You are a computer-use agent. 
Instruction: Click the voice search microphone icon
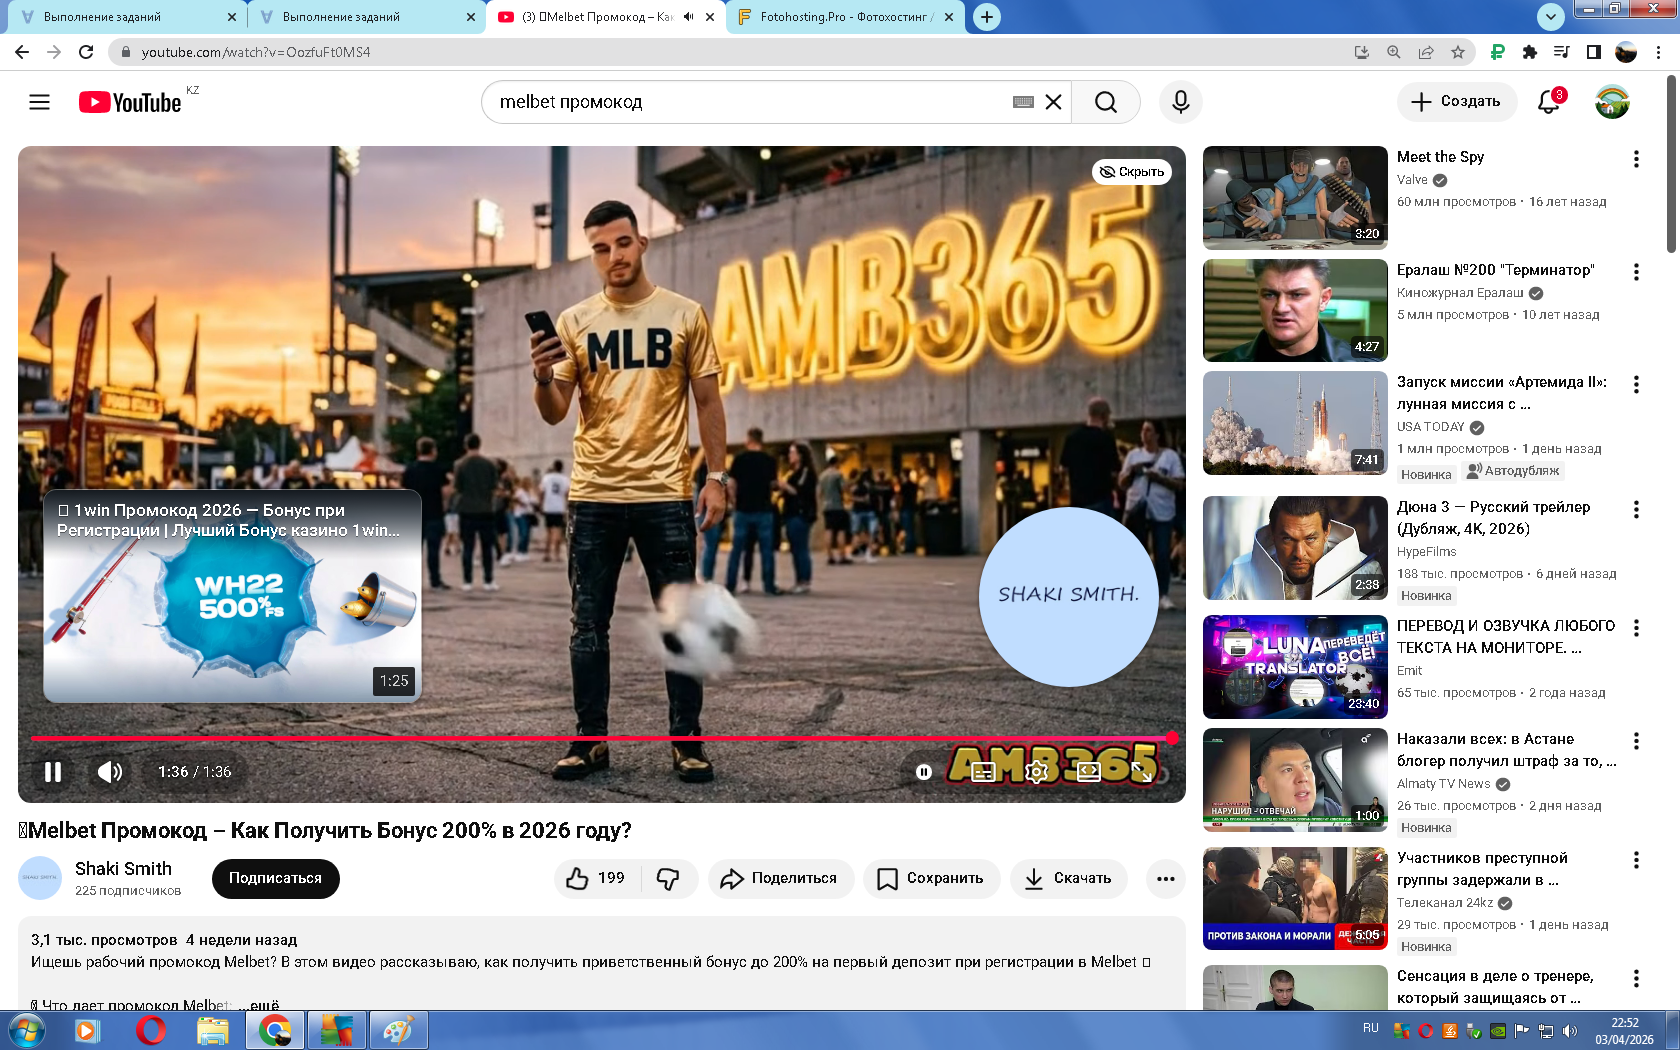coord(1180,102)
